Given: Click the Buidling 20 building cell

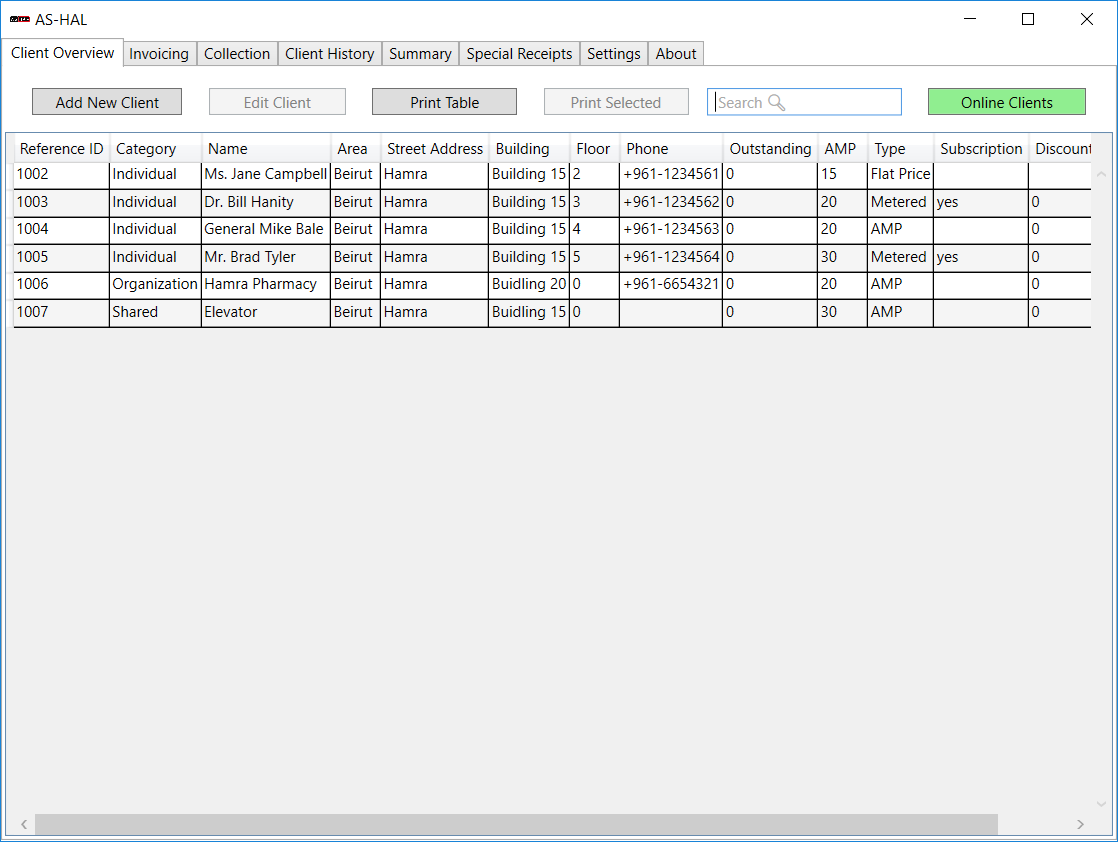Looking at the screenshot, I should point(529,284).
